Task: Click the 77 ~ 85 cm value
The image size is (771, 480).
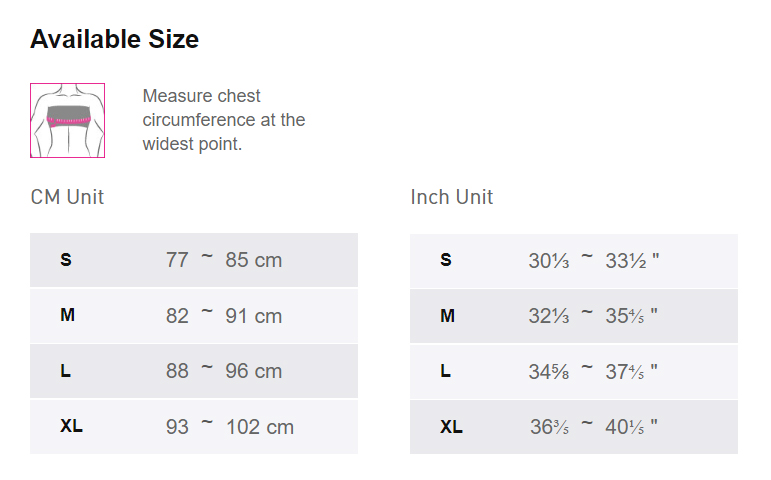Action: (x=224, y=260)
